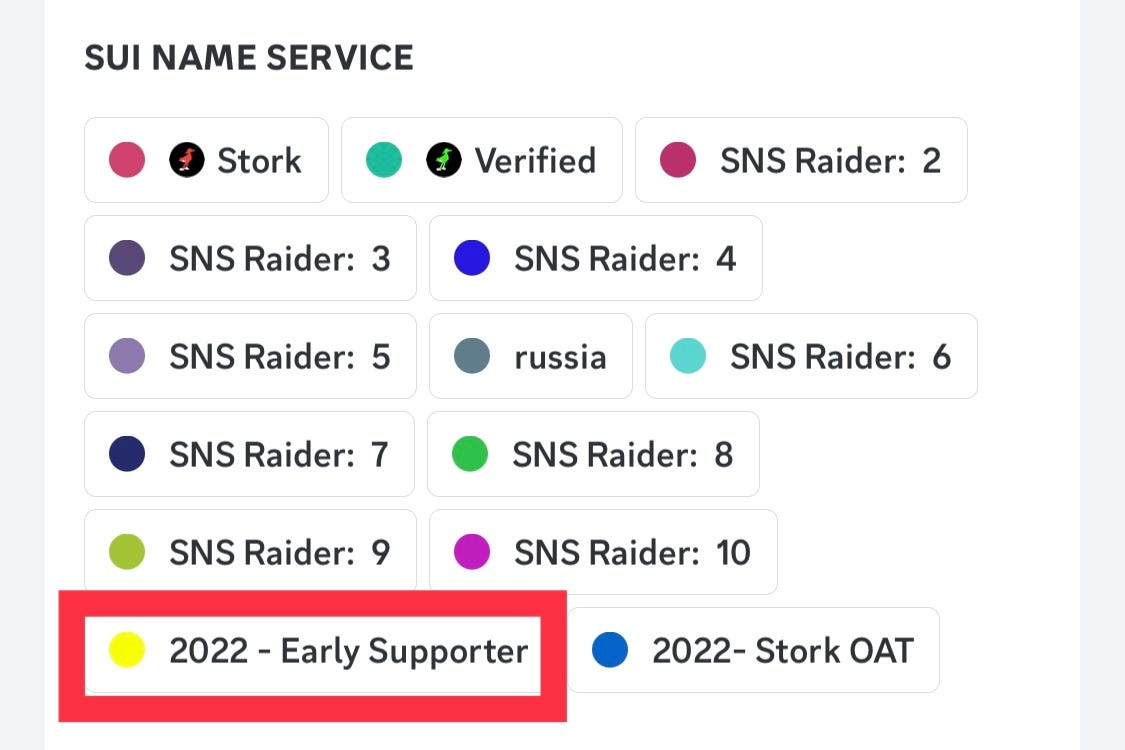Select the Stork badge
The height and width of the screenshot is (750, 1125).
[206, 159]
